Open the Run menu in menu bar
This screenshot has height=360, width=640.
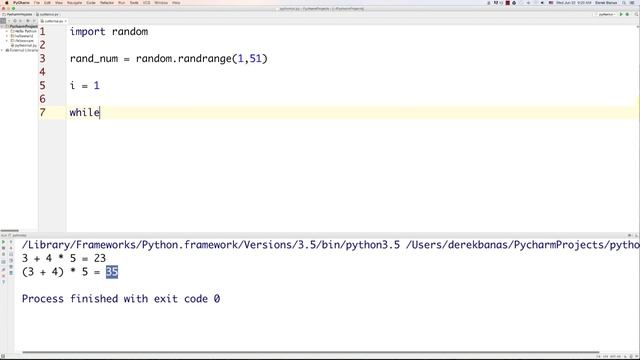click(x=122, y=3)
